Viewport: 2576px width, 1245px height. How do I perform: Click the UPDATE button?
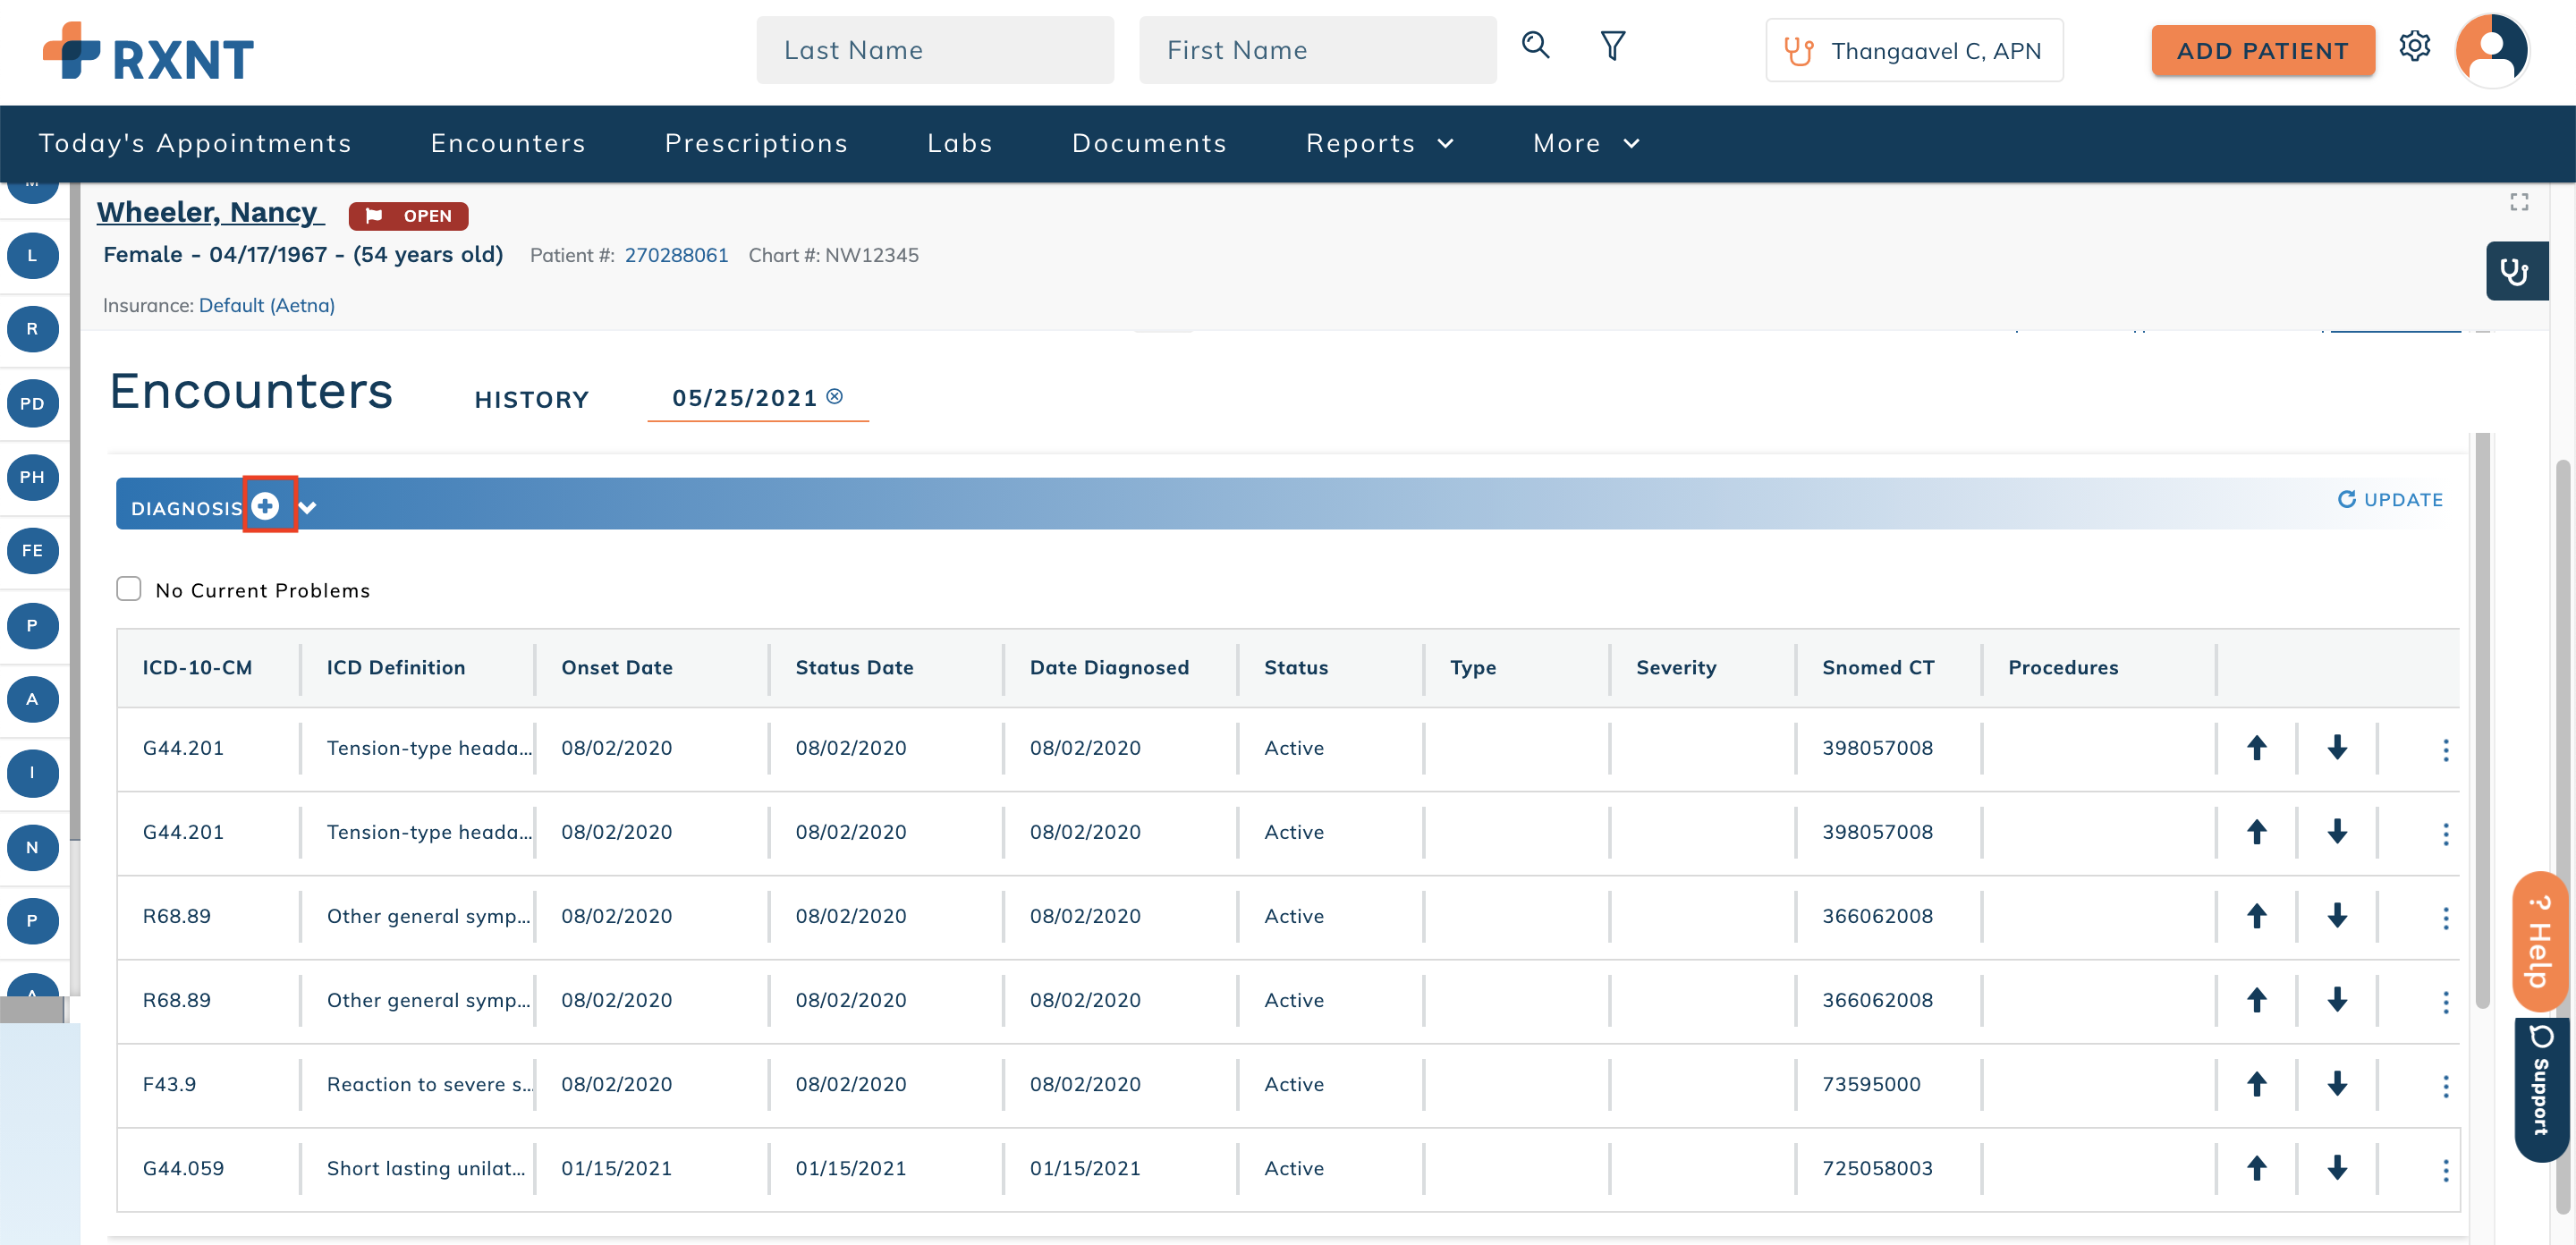2389,499
